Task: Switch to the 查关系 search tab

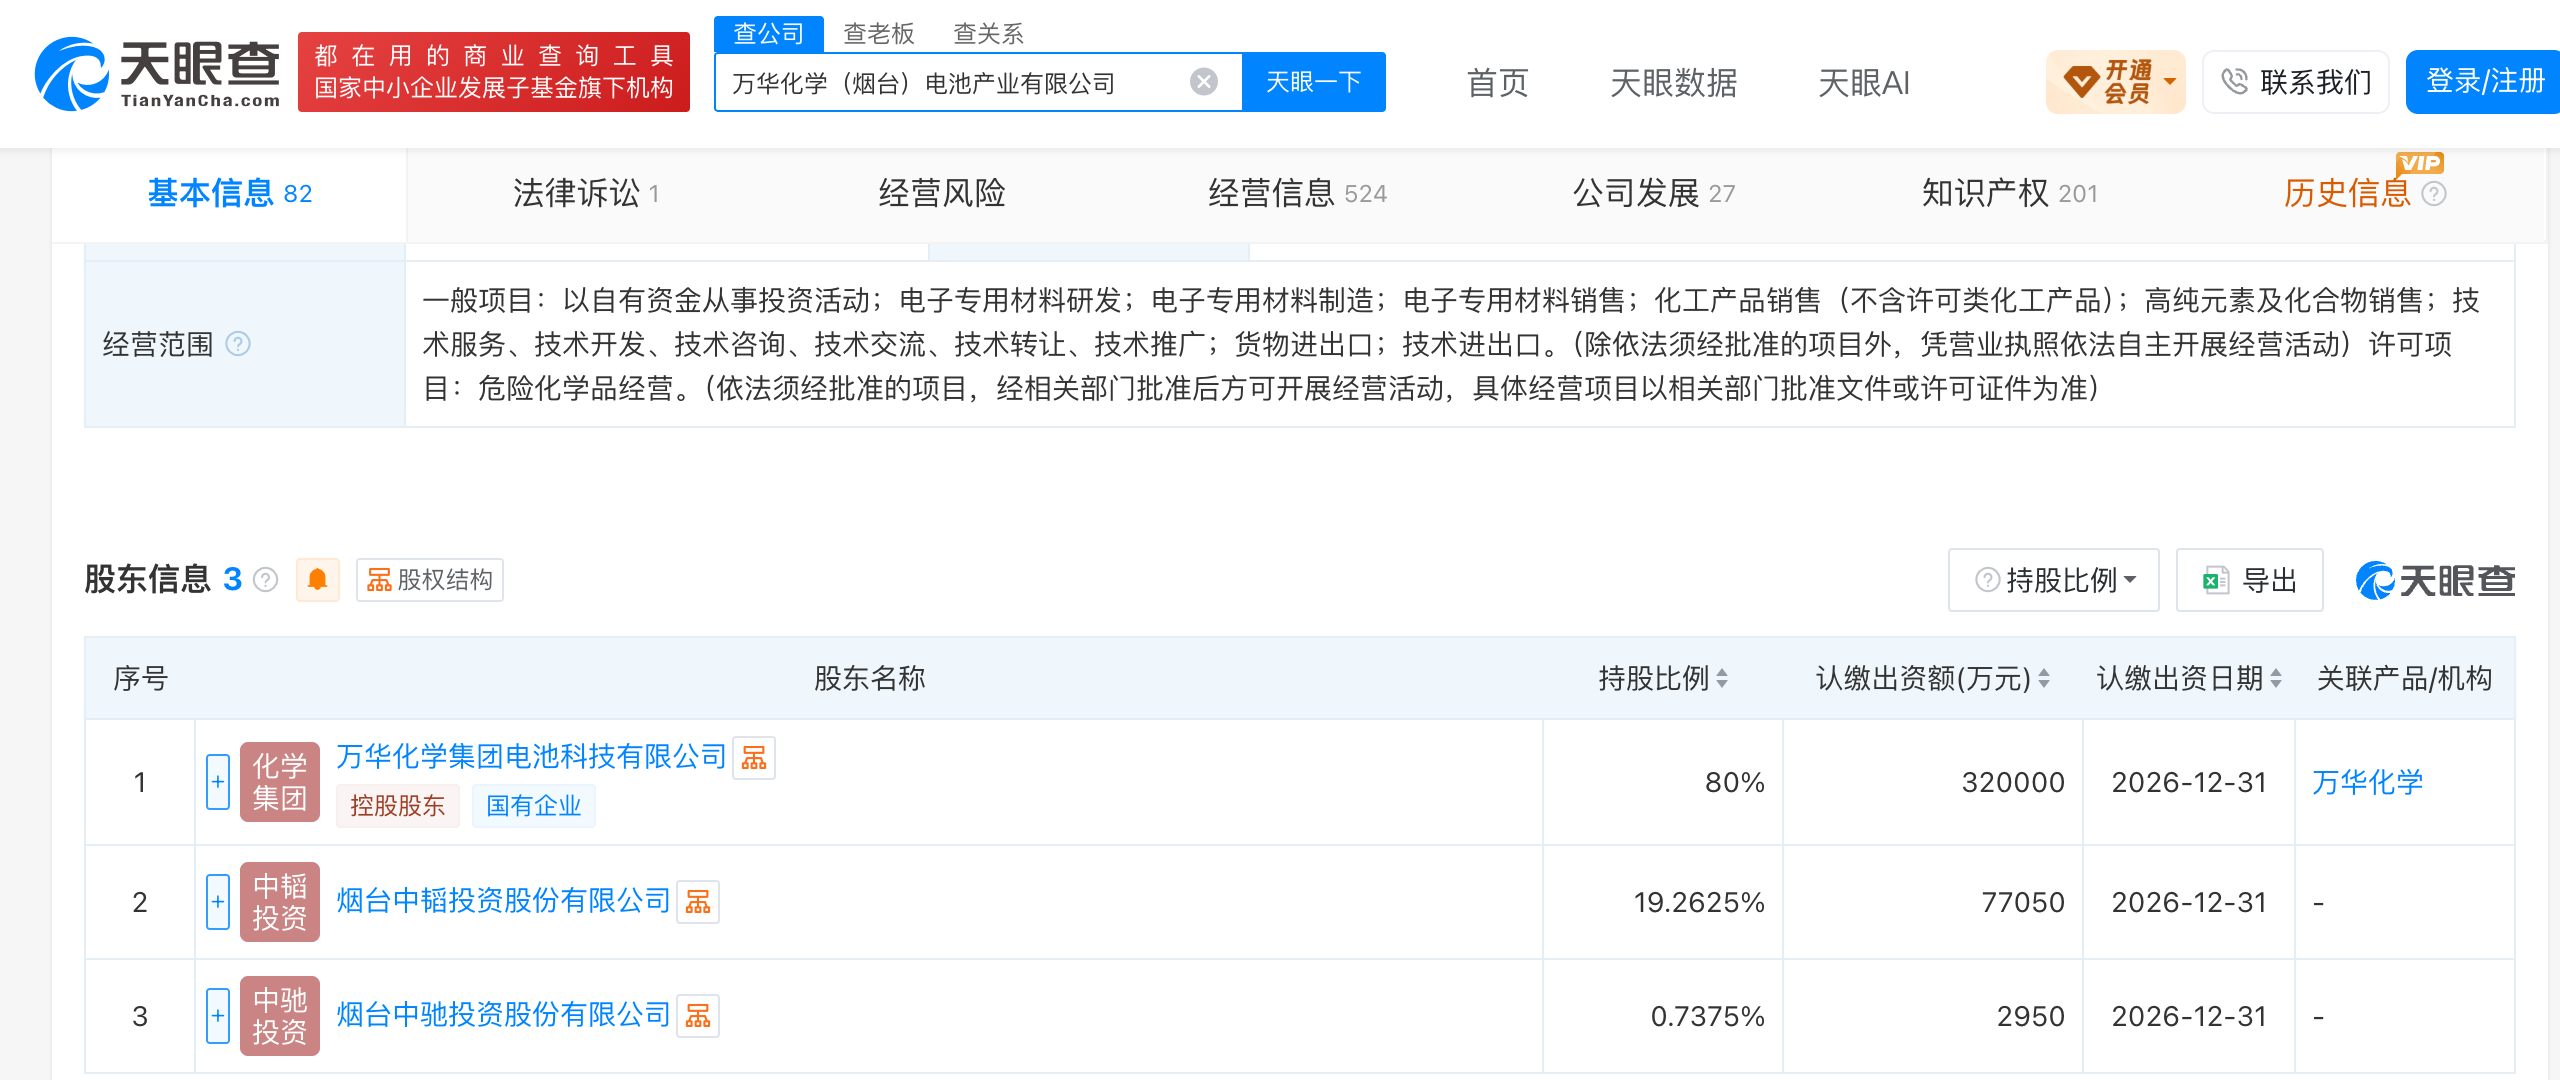Action: tap(988, 34)
